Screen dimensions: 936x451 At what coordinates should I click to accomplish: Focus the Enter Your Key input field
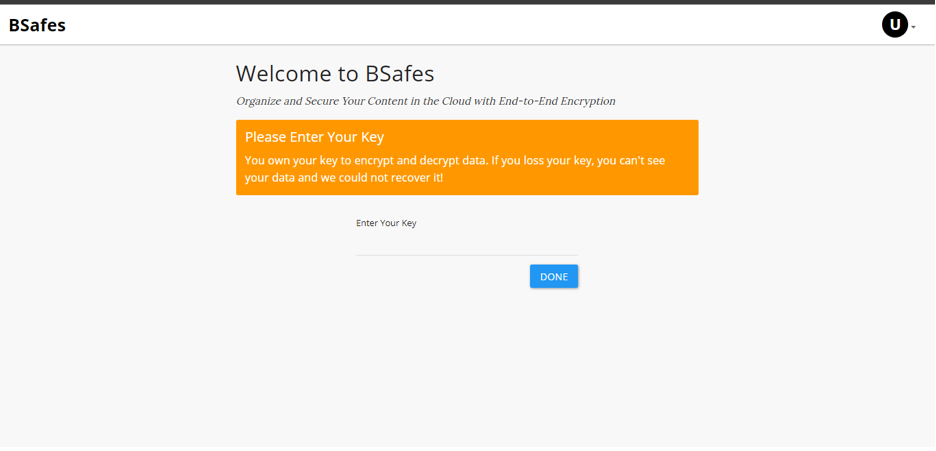pyautogui.click(x=467, y=245)
